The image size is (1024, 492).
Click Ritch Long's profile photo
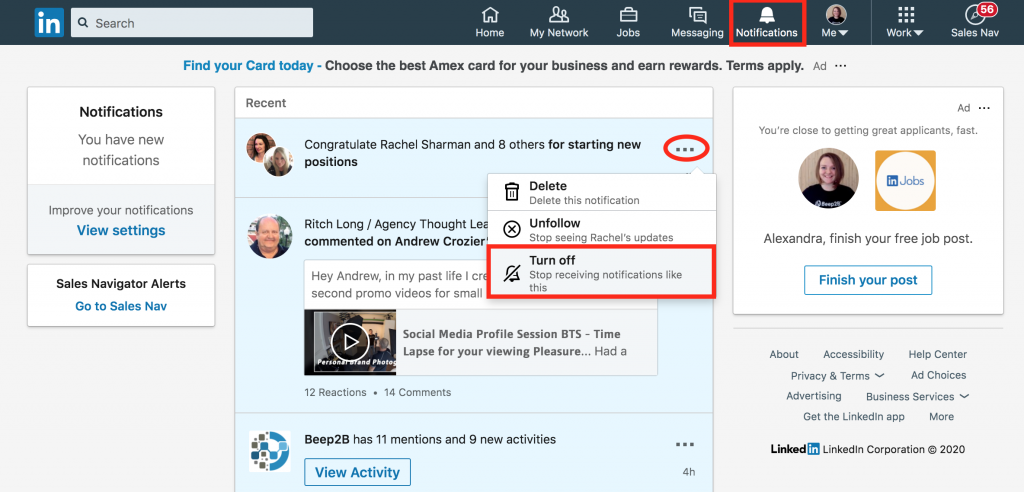tap(270, 237)
